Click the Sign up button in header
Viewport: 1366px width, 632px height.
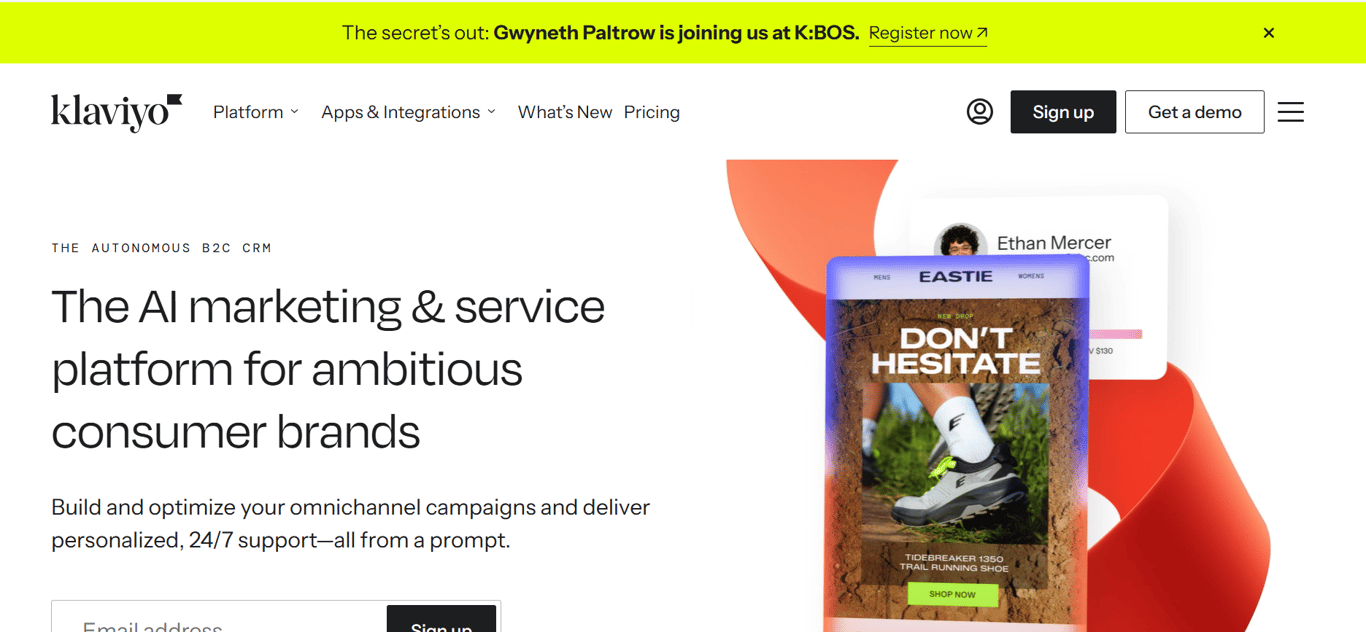[x=1063, y=112]
